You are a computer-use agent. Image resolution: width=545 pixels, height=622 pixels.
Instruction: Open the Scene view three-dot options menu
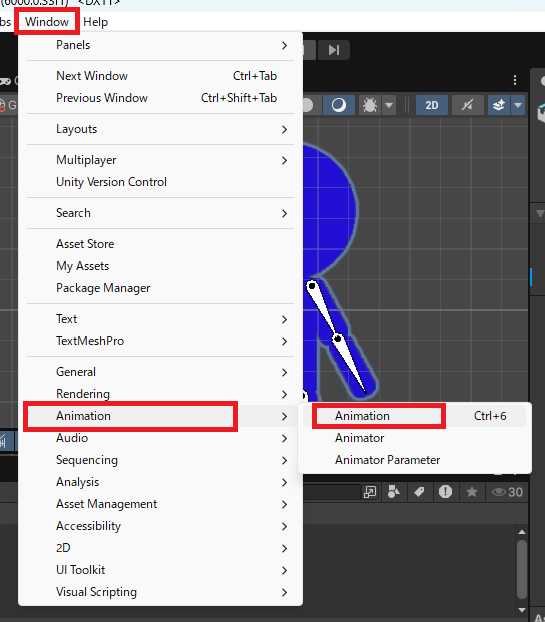515,81
